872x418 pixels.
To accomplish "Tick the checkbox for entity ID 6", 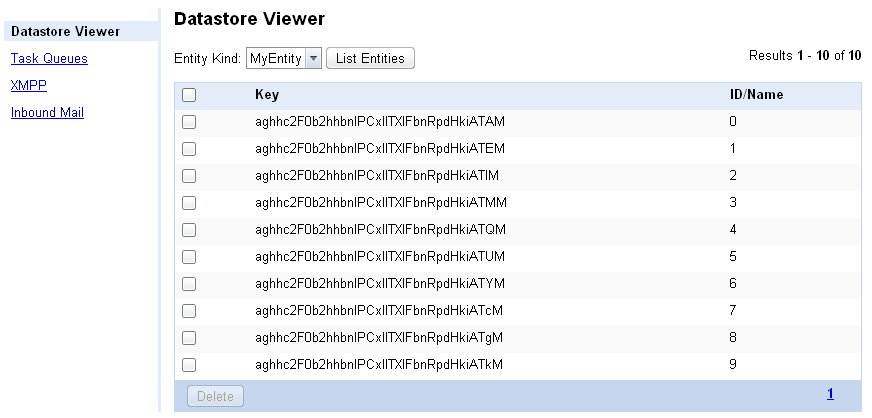I will pos(189,284).
